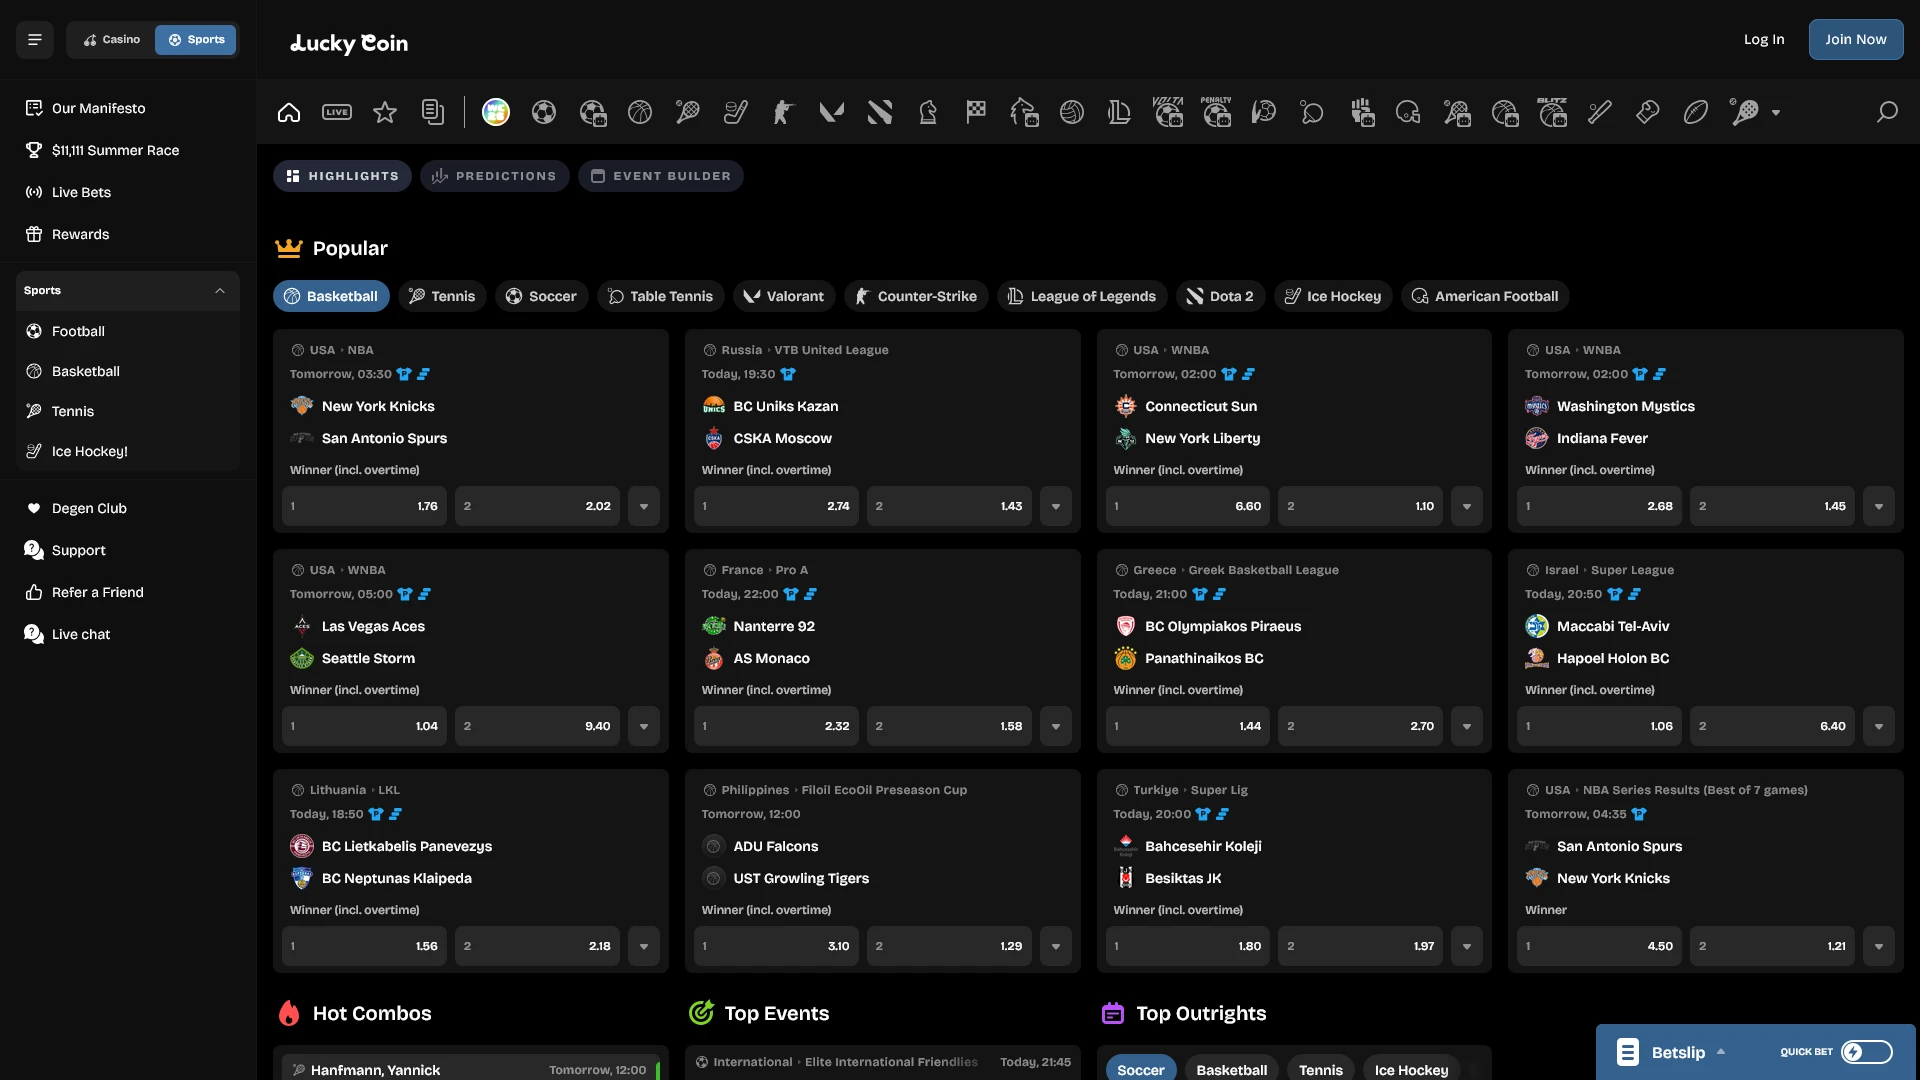1920x1080 pixels.
Task: Expand more markets for Washington Mystics match
Action: pos(1879,506)
